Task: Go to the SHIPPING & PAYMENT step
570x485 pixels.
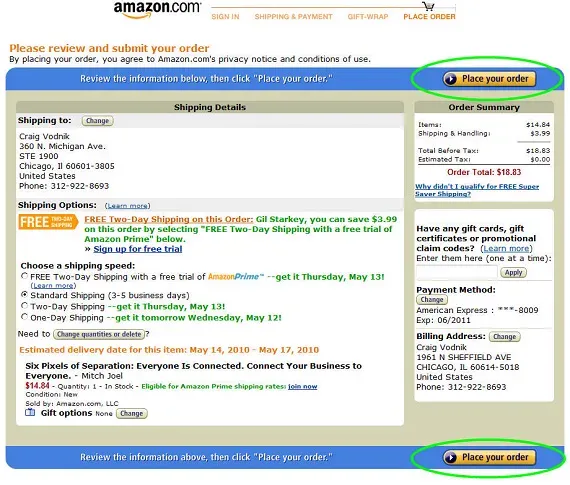Action: coord(293,17)
